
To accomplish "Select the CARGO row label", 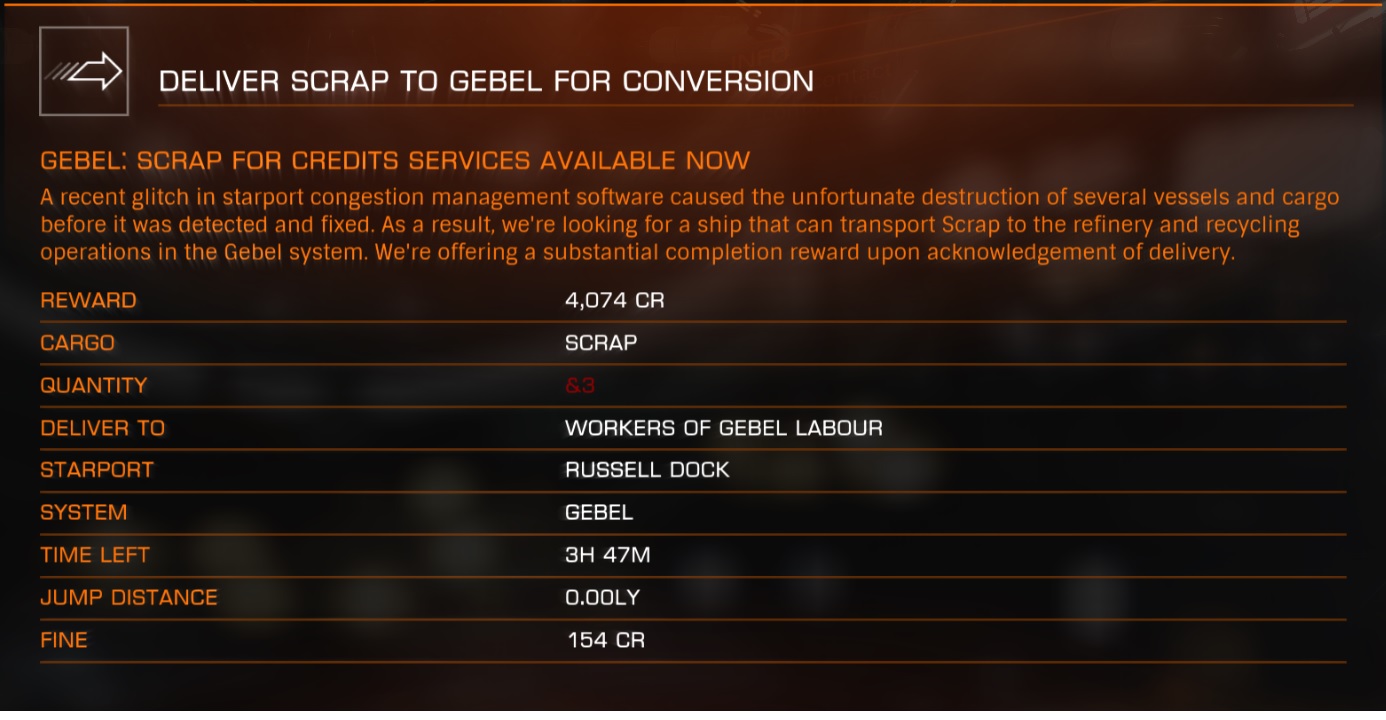I will (78, 343).
